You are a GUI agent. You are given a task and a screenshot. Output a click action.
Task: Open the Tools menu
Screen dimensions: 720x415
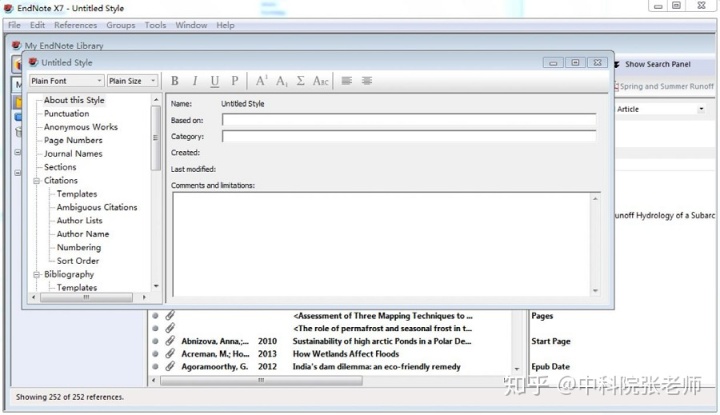point(155,25)
